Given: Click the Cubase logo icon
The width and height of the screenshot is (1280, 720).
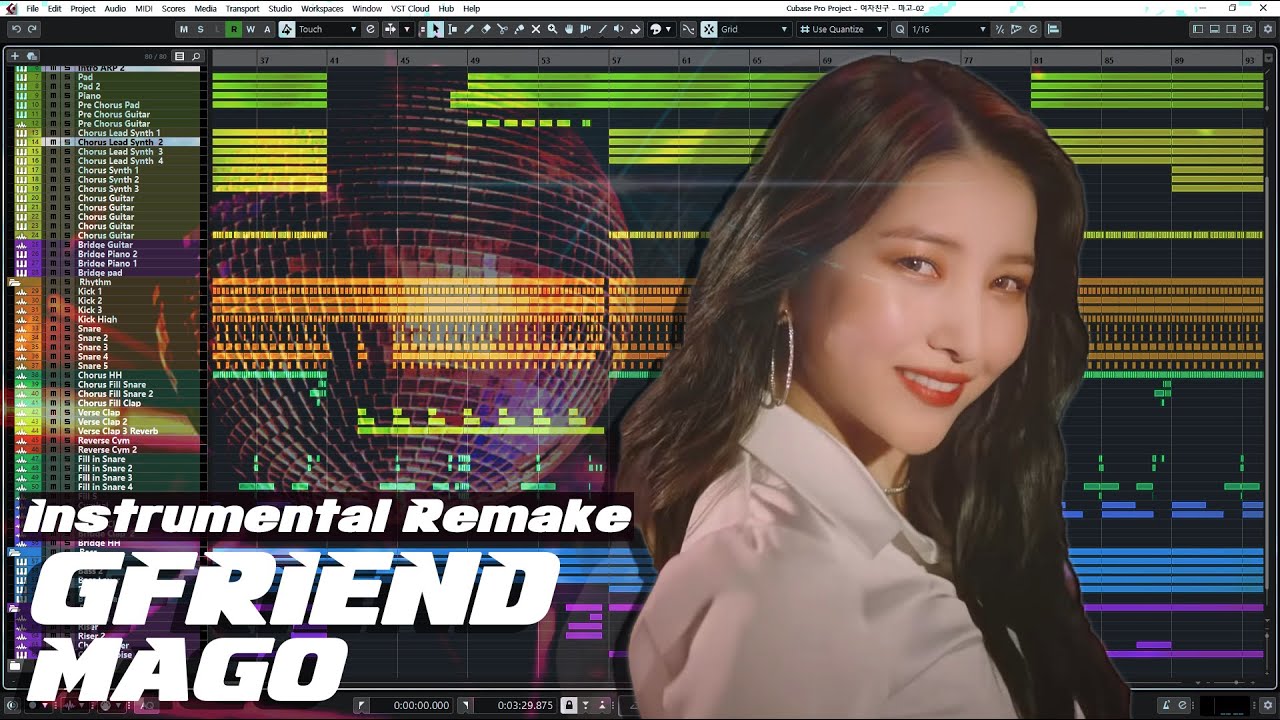Looking at the screenshot, I should tap(11, 8).
